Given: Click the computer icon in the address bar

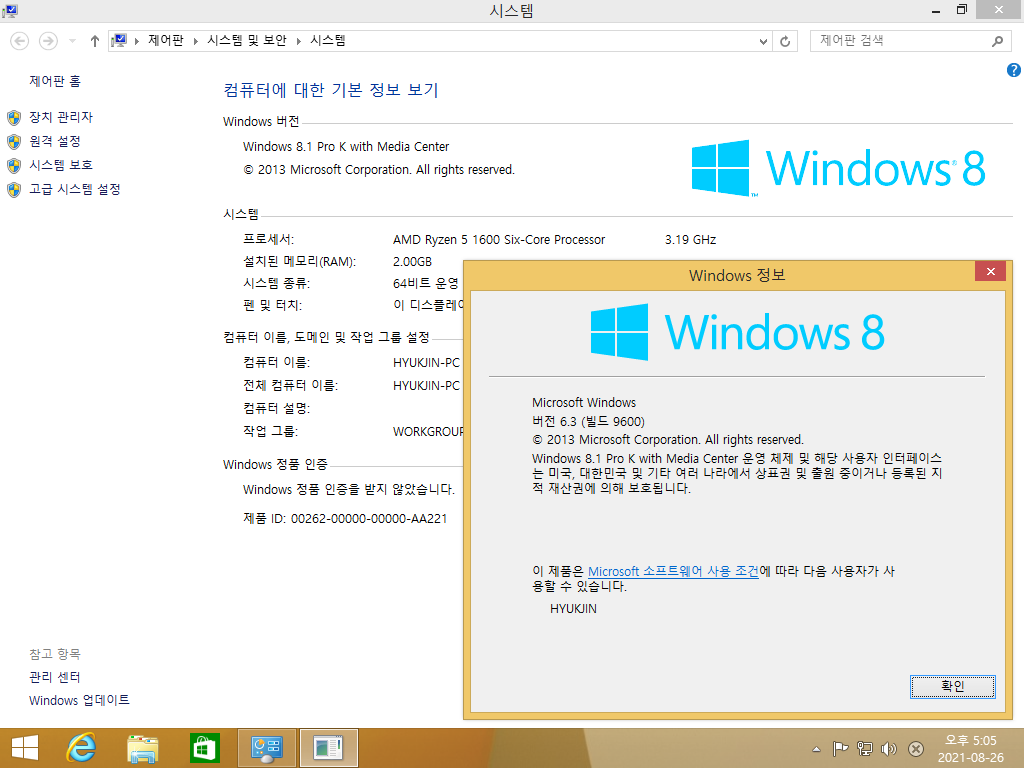Looking at the screenshot, I should (x=119, y=41).
